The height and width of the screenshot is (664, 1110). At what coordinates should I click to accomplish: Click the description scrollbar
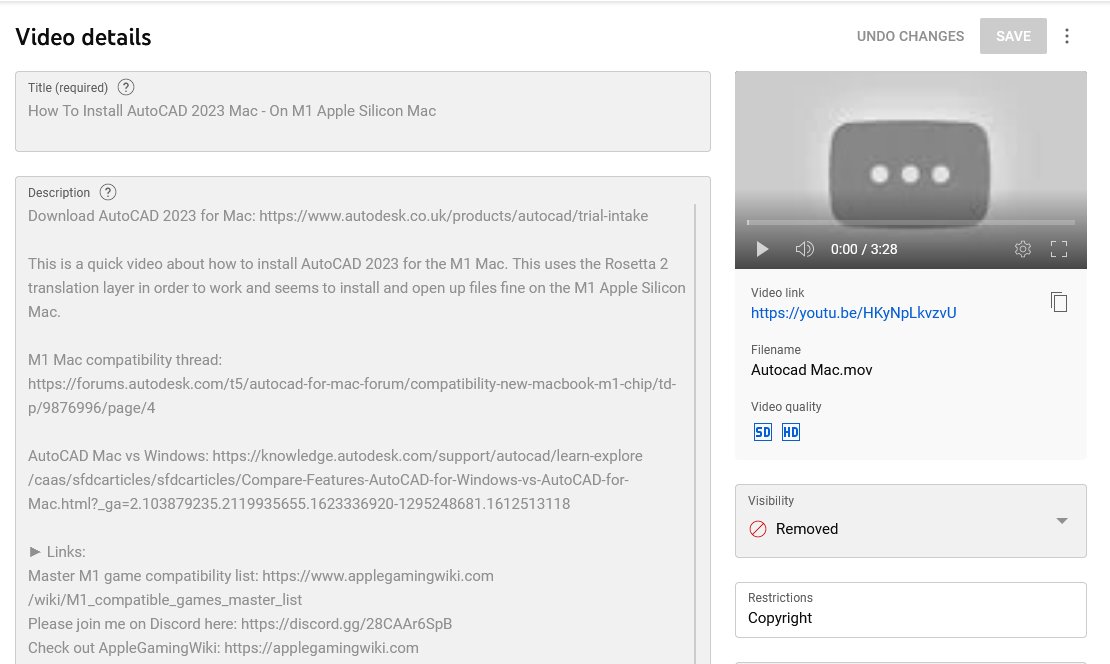(x=695, y=433)
